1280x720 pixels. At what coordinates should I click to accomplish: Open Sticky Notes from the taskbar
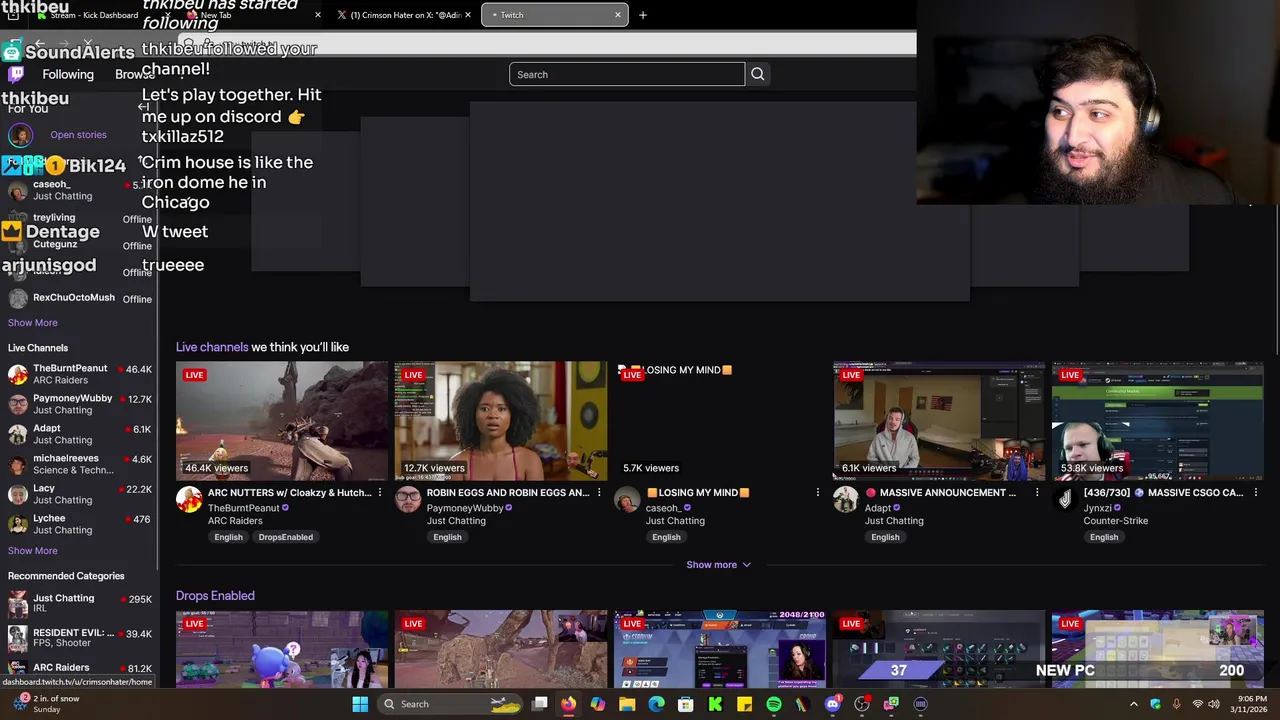[x=744, y=704]
